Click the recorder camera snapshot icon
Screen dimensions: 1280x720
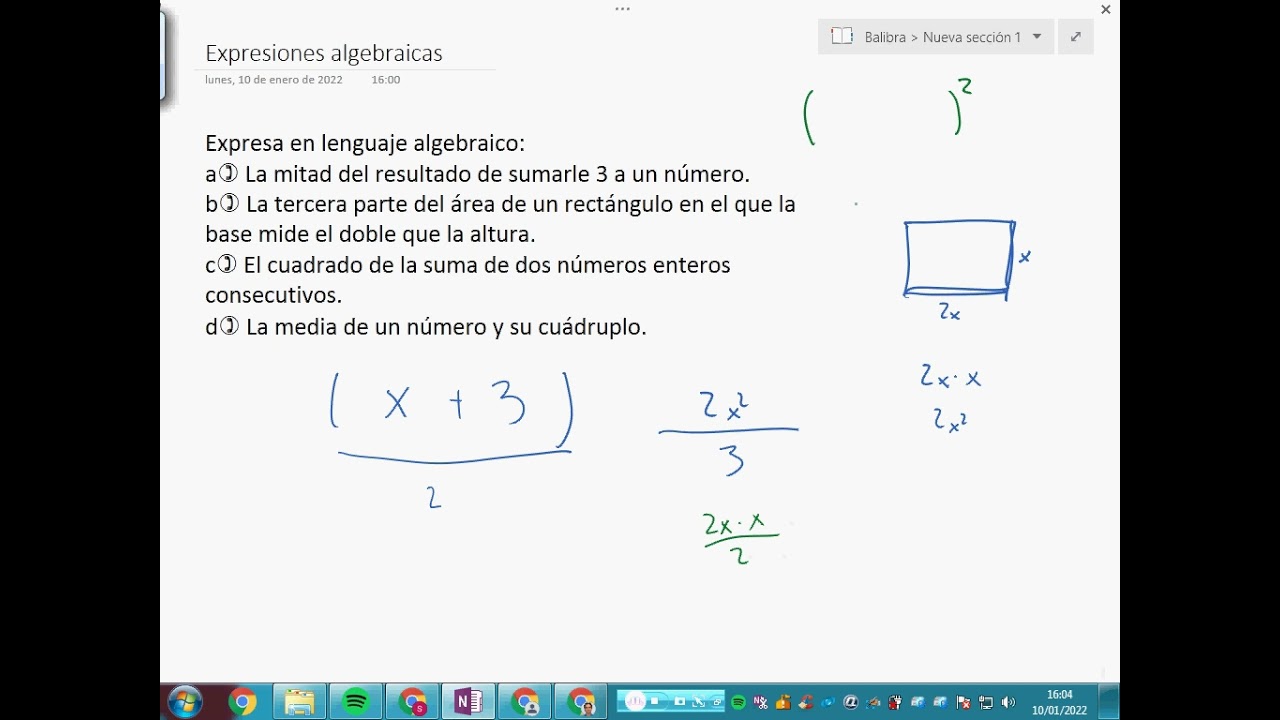[680, 701]
